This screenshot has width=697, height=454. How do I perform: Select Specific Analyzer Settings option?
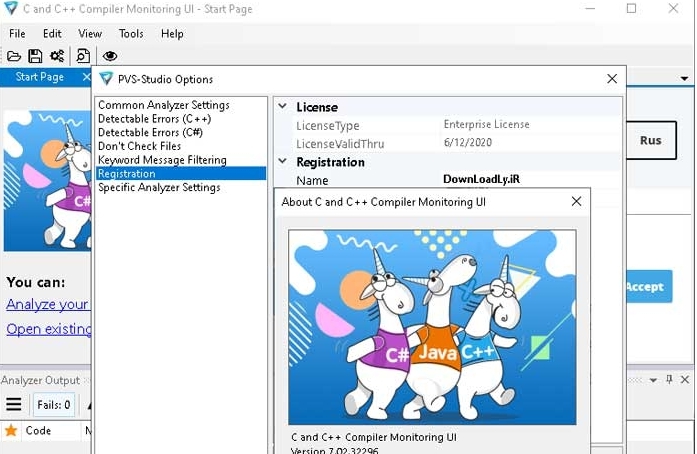pos(159,187)
